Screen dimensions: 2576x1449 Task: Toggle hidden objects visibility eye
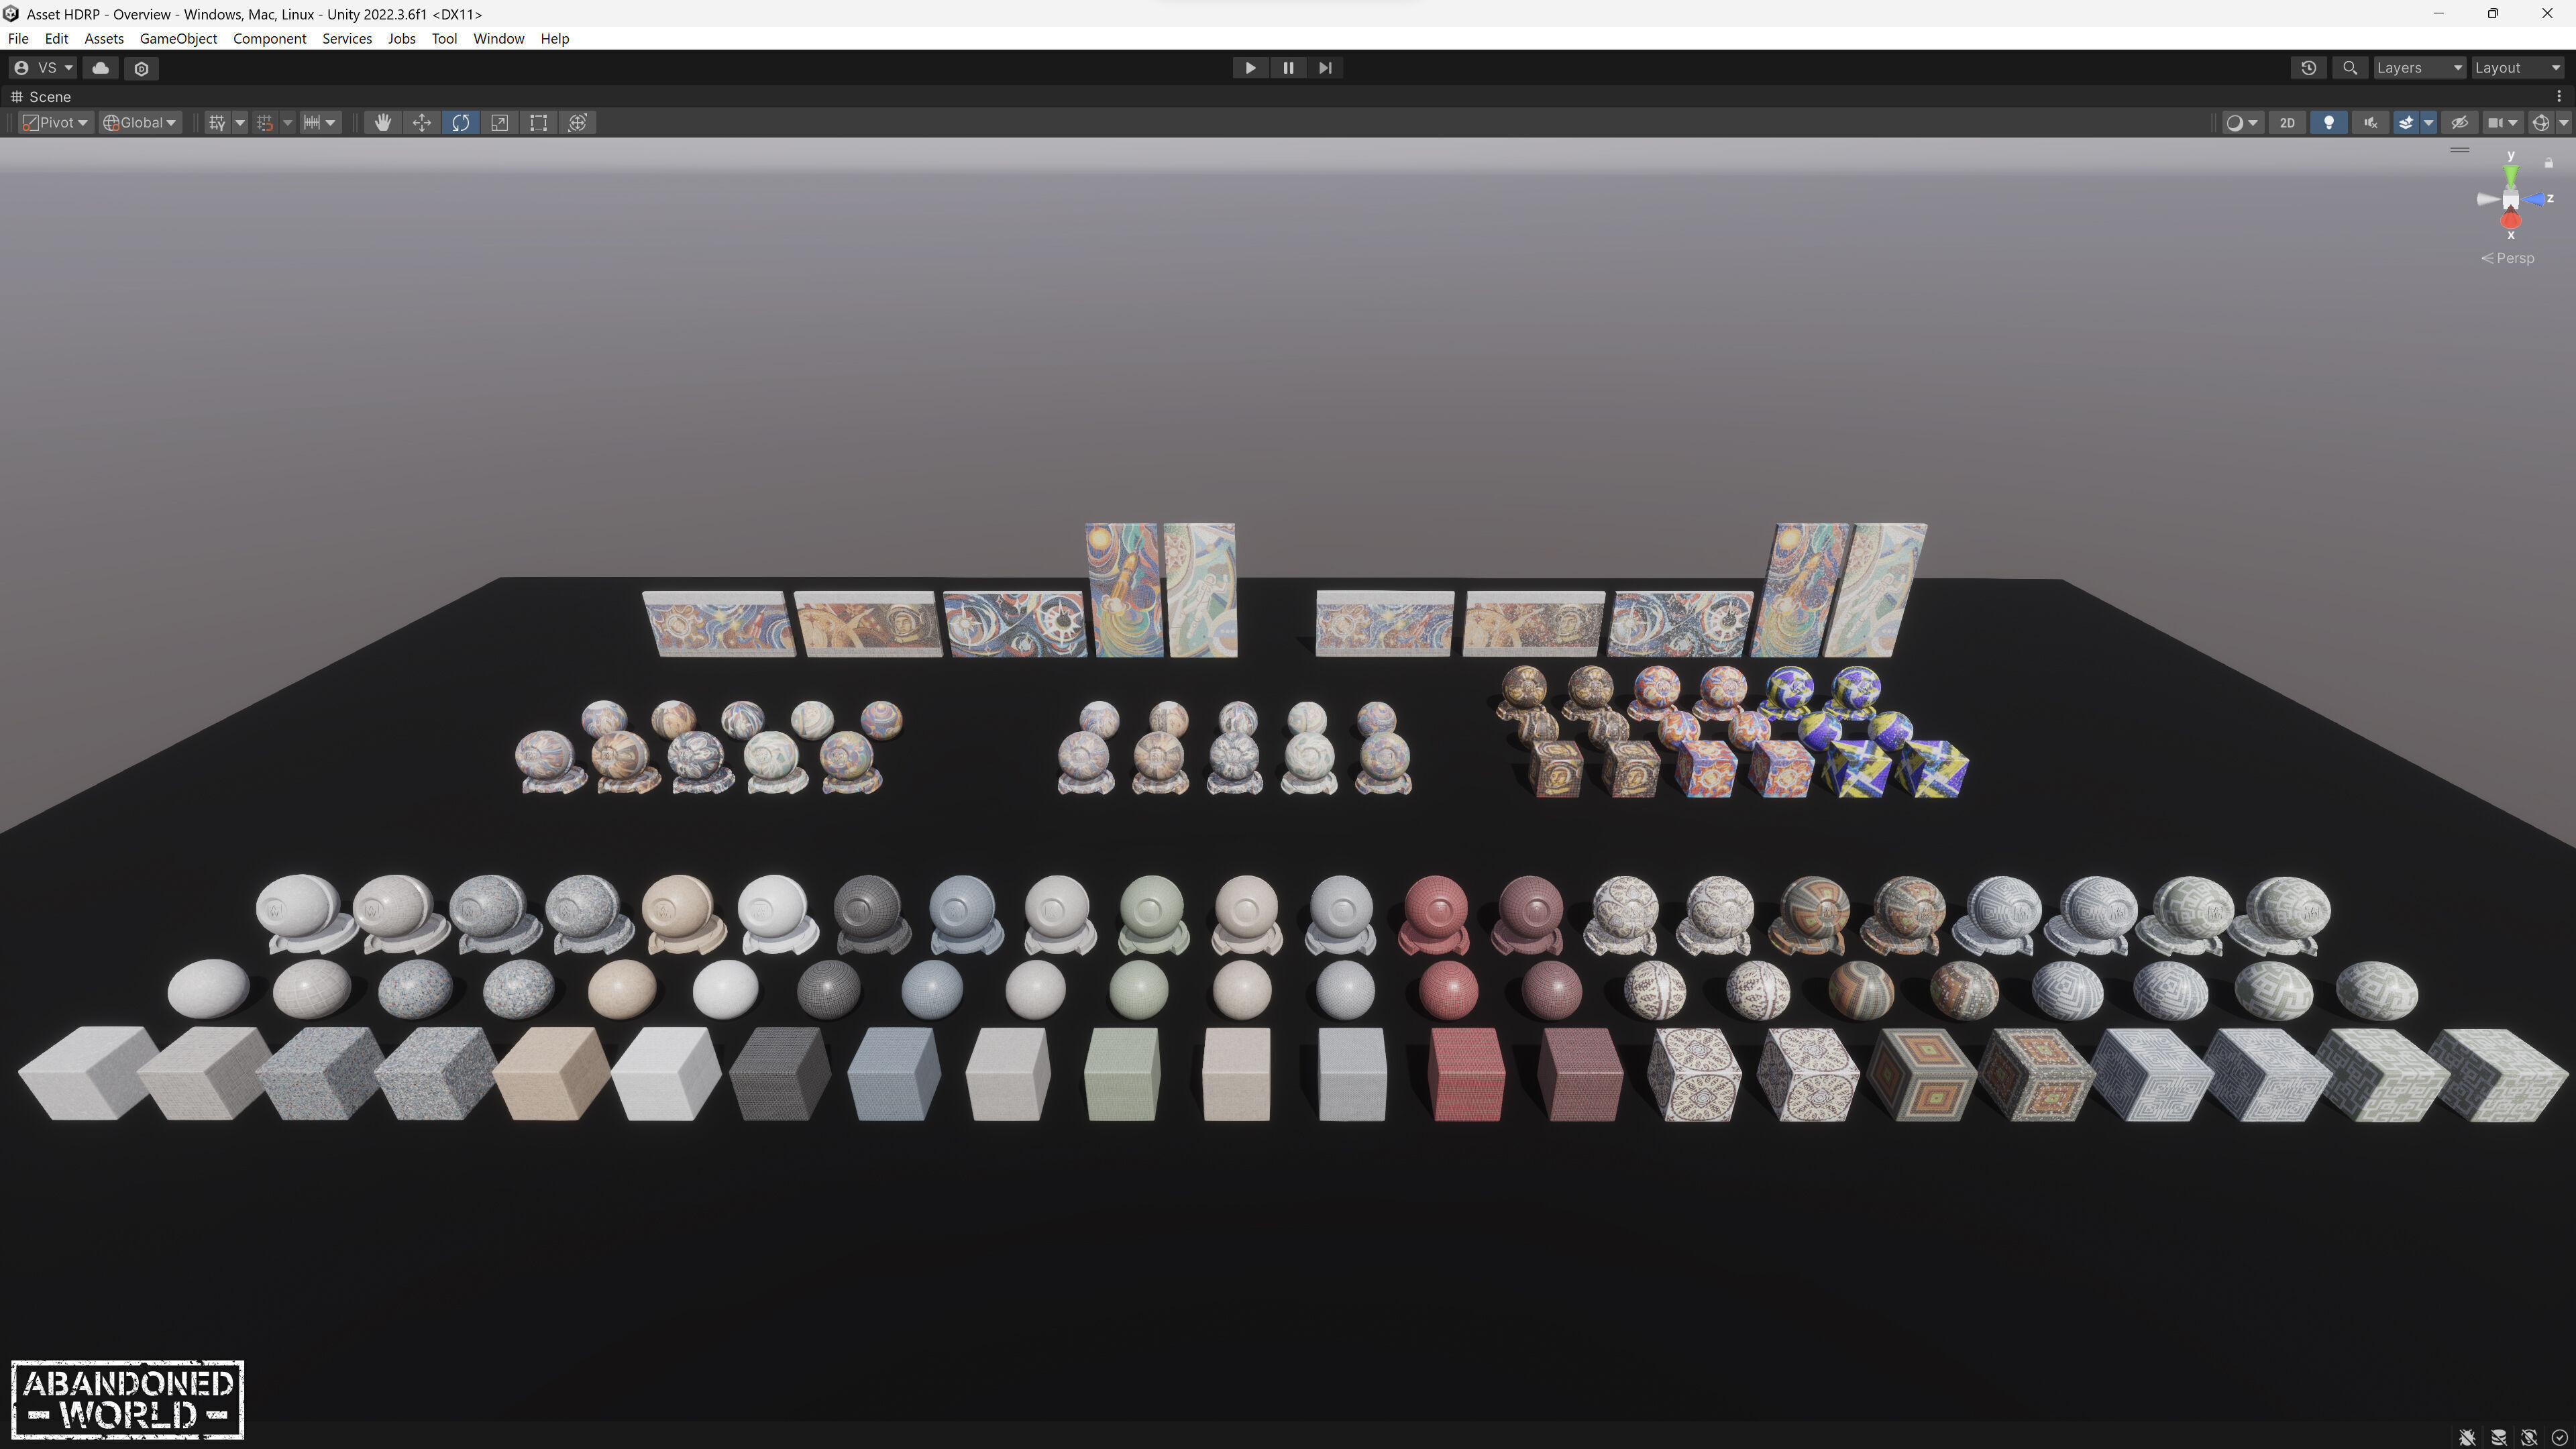click(x=2459, y=122)
